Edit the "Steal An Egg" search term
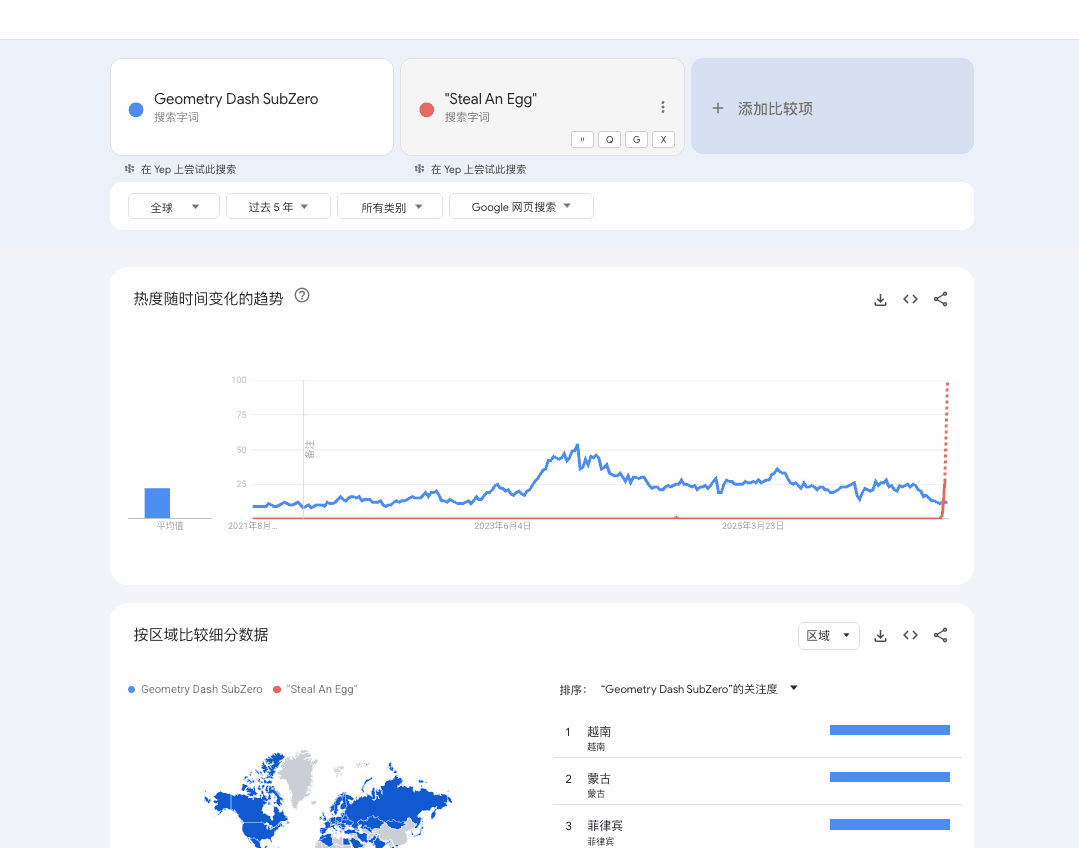The image size is (1079, 848). pos(491,99)
